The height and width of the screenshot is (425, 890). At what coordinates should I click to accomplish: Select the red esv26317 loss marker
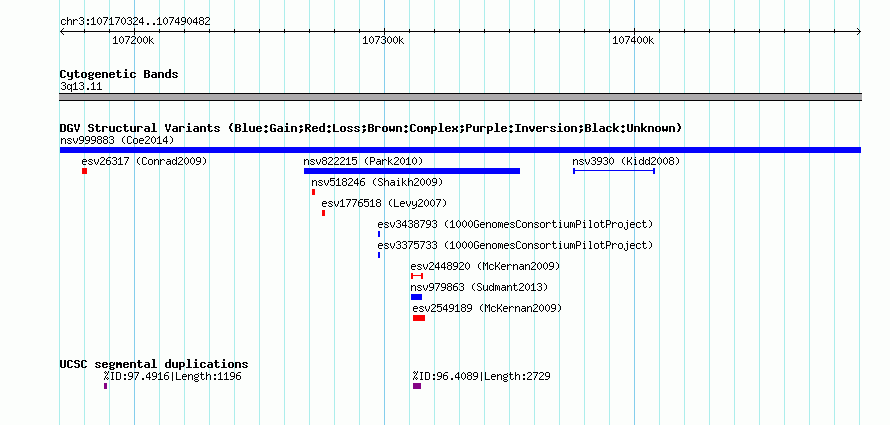click(84, 171)
